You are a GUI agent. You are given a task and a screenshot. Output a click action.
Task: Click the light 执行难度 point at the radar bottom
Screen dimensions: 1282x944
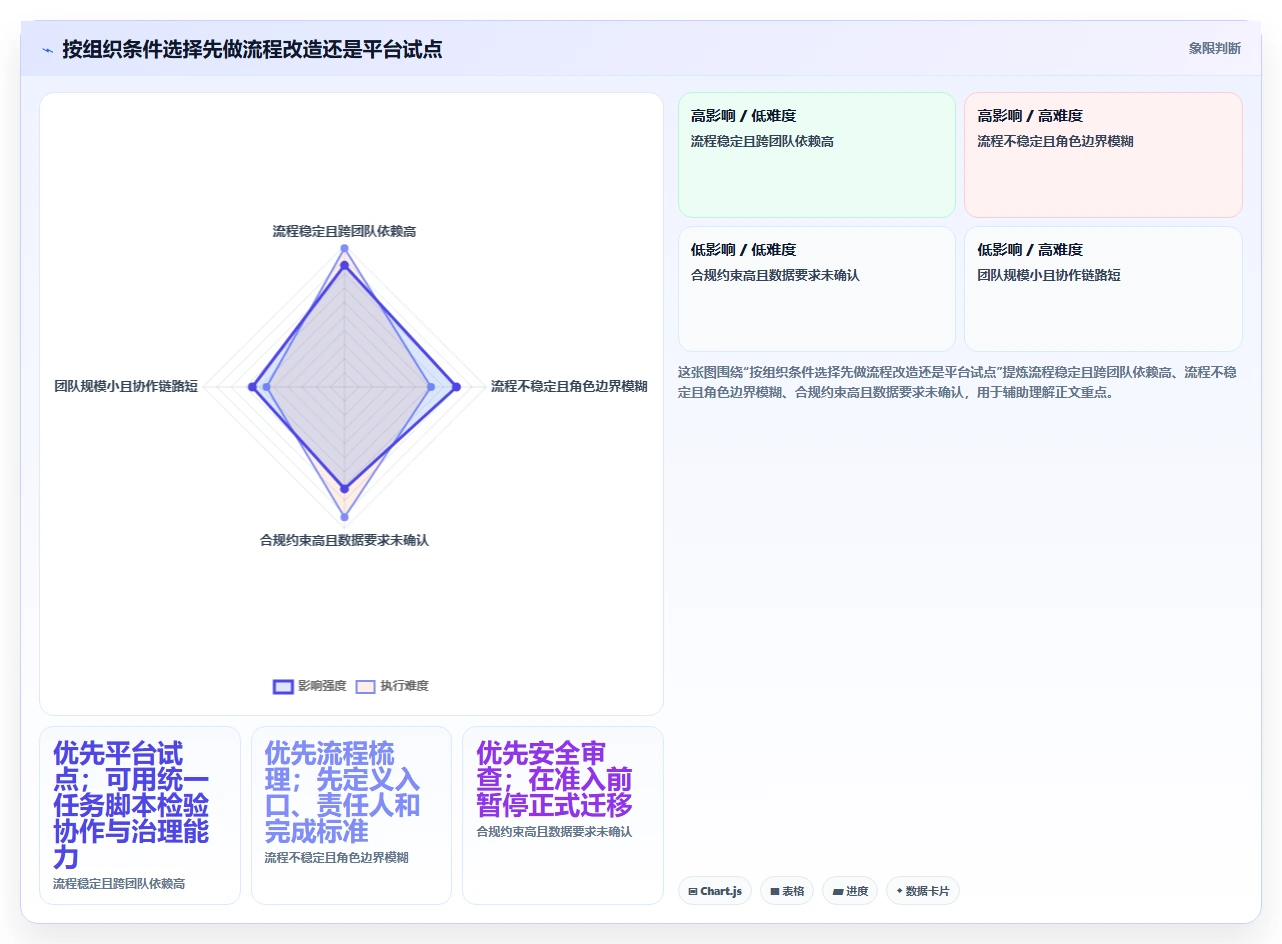pos(344,517)
